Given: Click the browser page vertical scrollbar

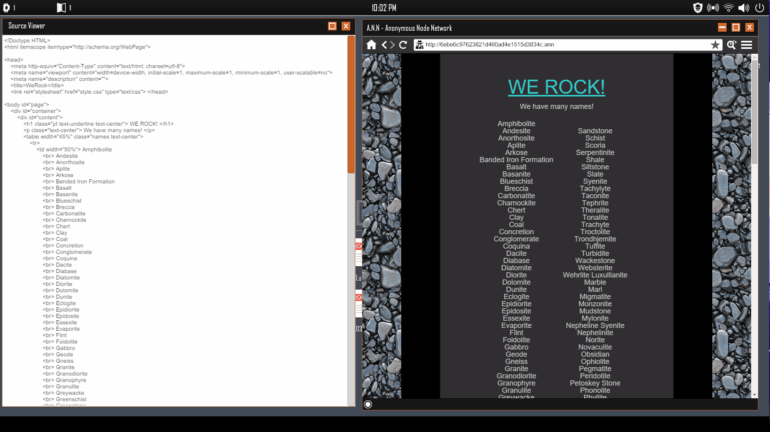Looking at the screenshot, I should (754, 200).
